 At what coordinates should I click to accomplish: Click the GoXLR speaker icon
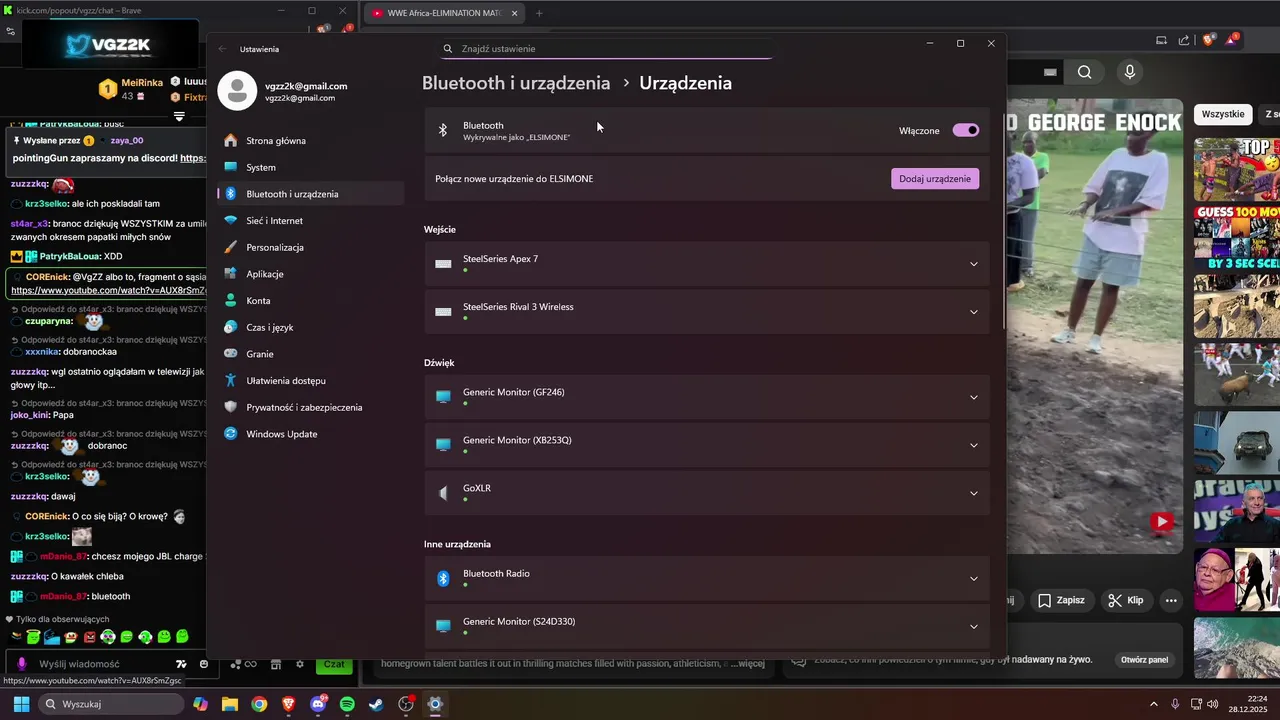coord(443,493)
